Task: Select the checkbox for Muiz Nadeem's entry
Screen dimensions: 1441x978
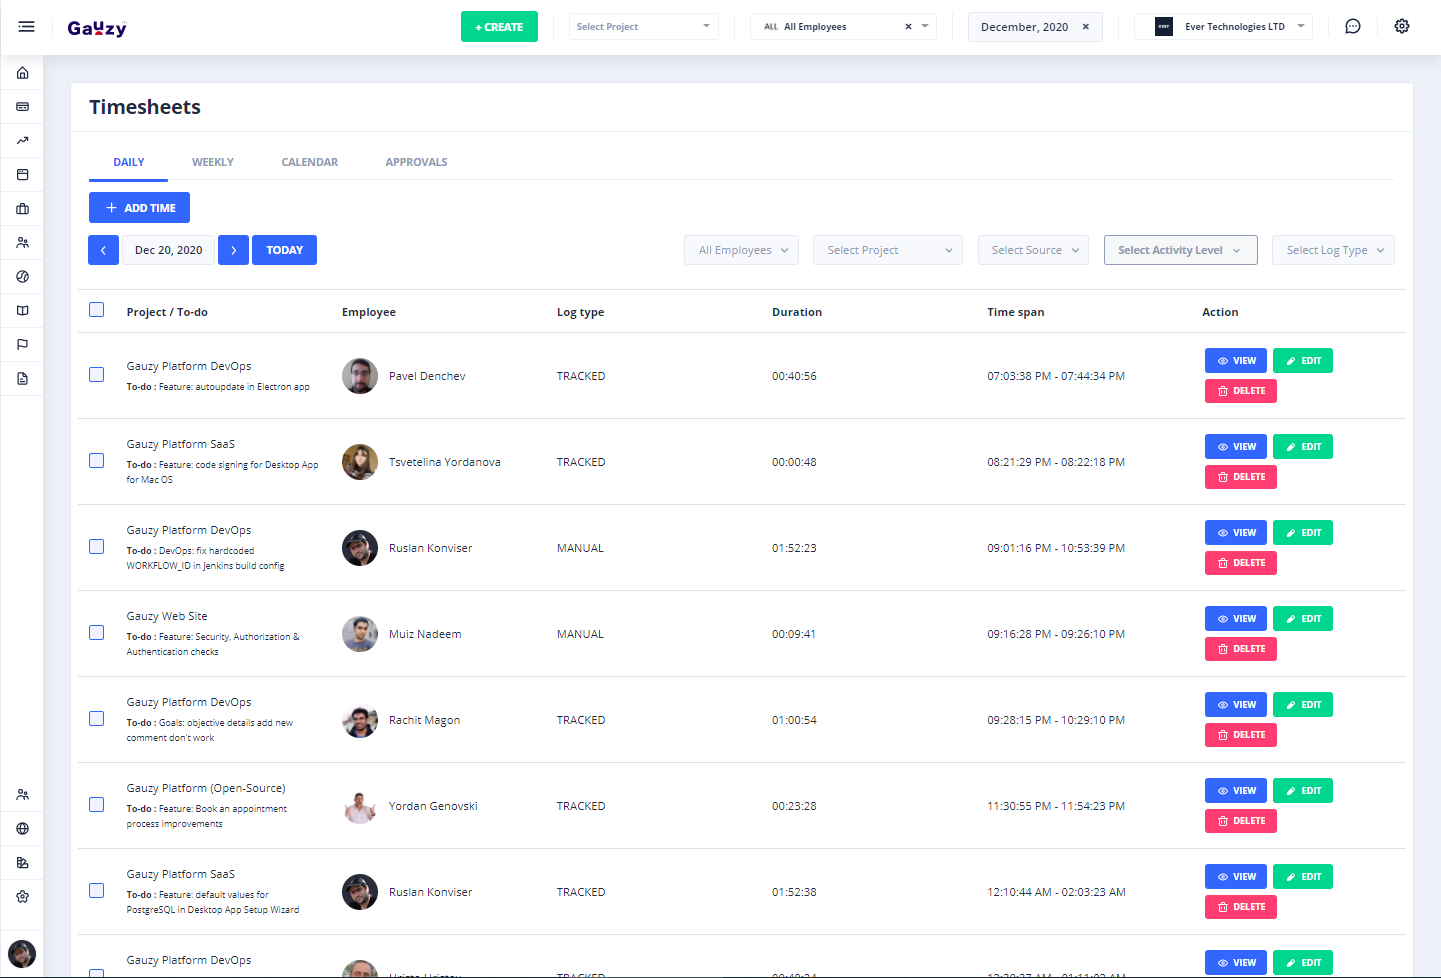Action: pyautogui.click(x=97, y=633)
